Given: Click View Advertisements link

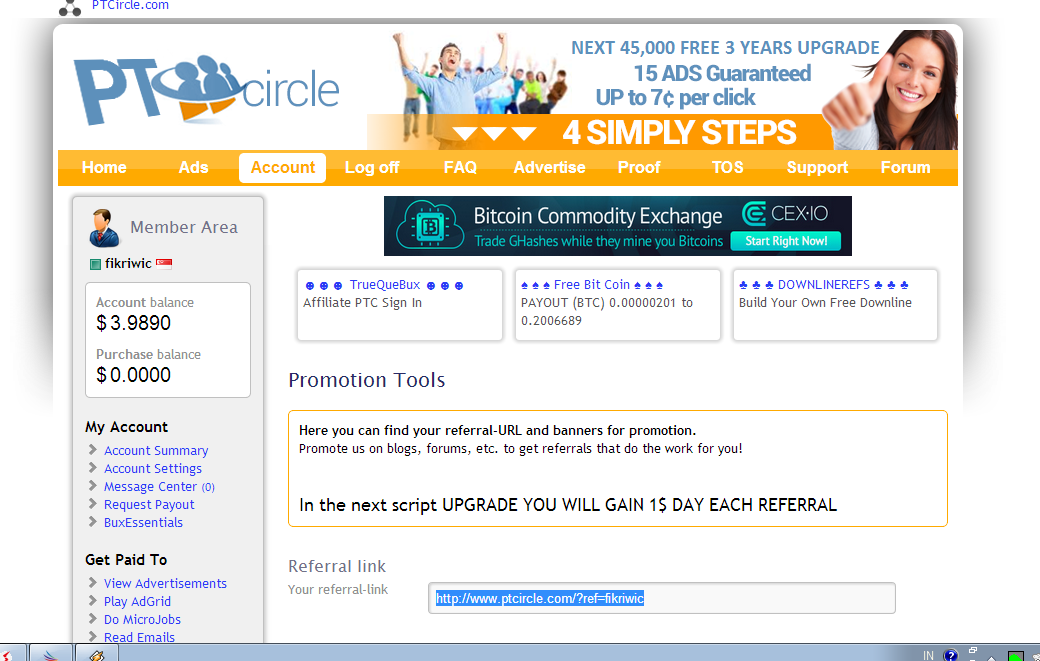Looking at the screenshot, I should 165,583.
